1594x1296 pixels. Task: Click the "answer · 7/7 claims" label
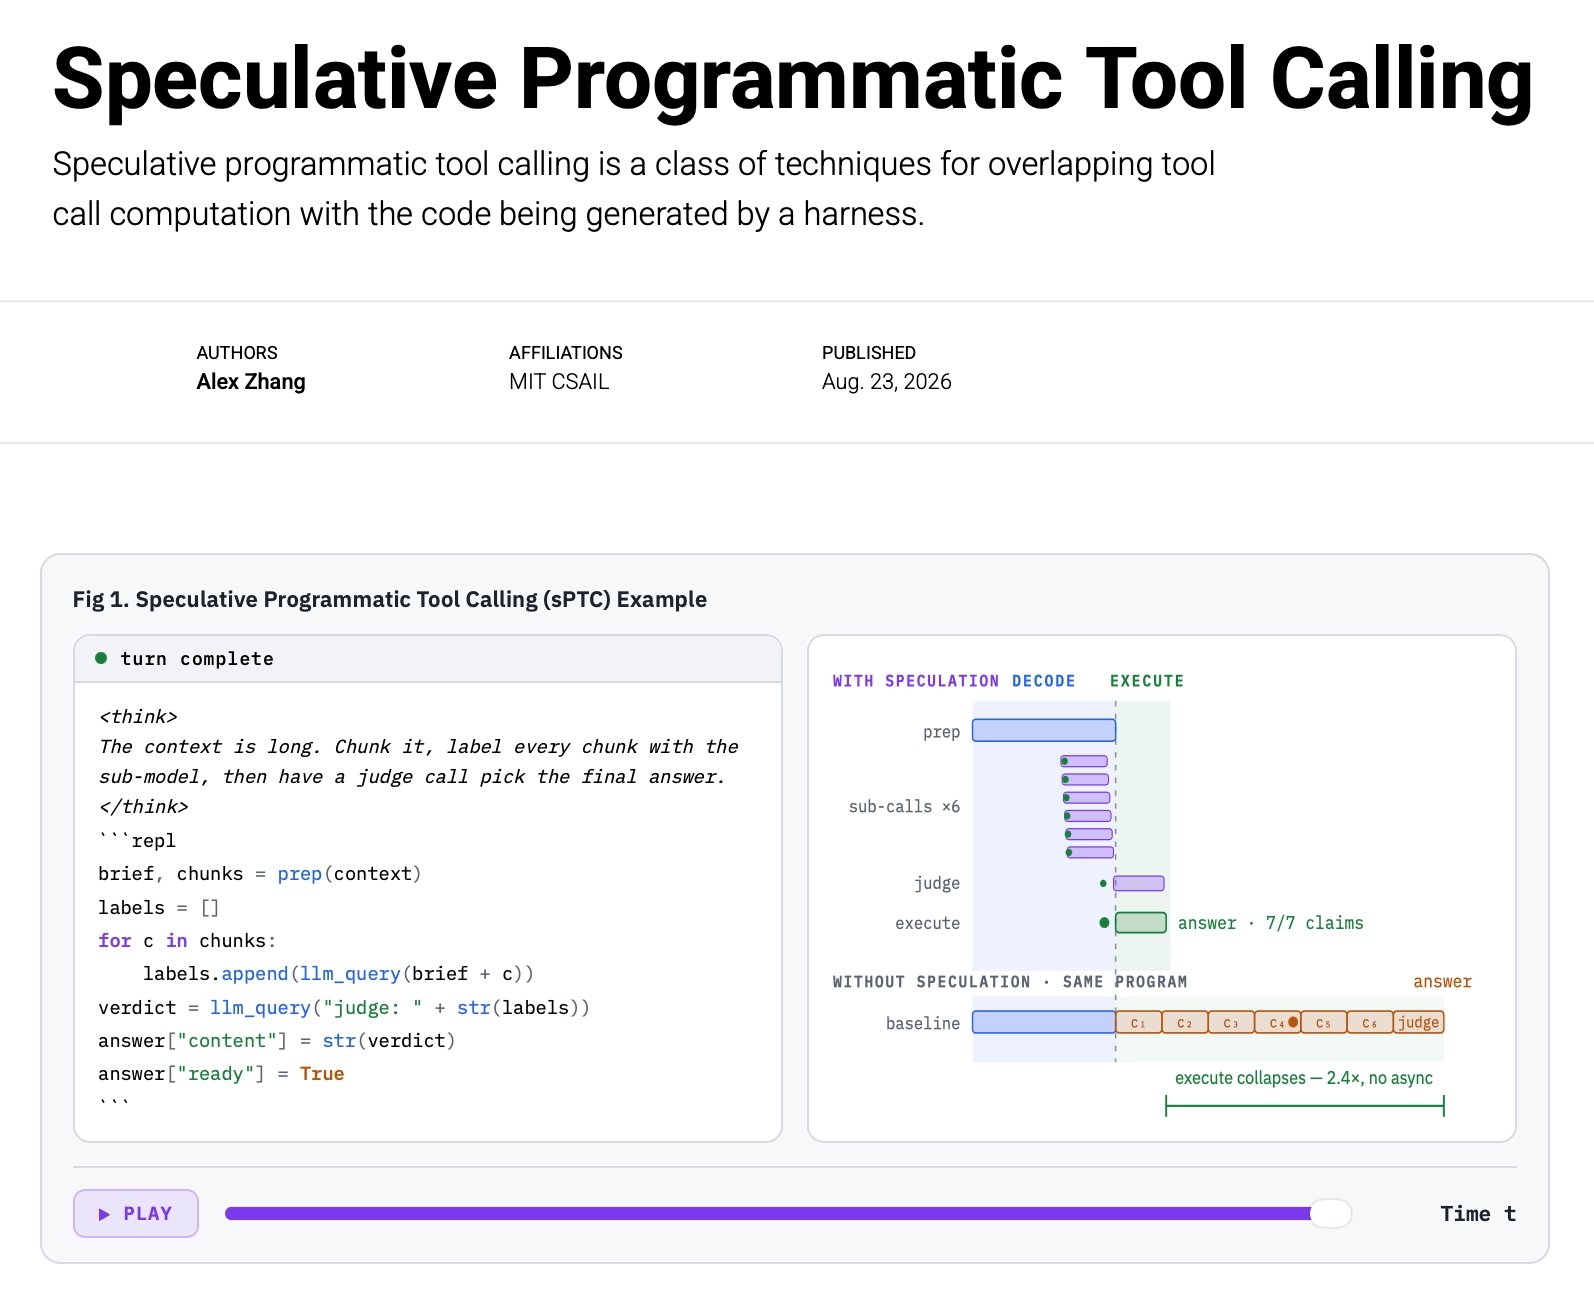[x=1271, y=923]
